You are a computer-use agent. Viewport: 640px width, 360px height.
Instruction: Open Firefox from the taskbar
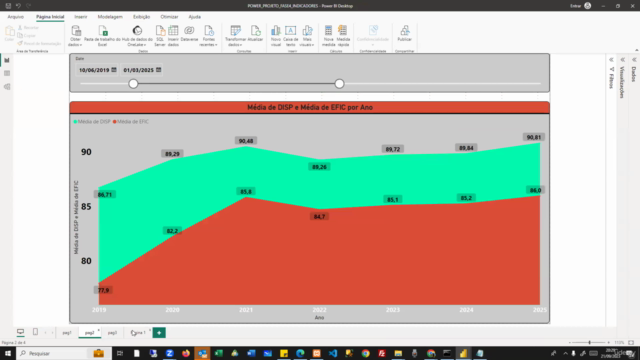[x=186, y=353]
